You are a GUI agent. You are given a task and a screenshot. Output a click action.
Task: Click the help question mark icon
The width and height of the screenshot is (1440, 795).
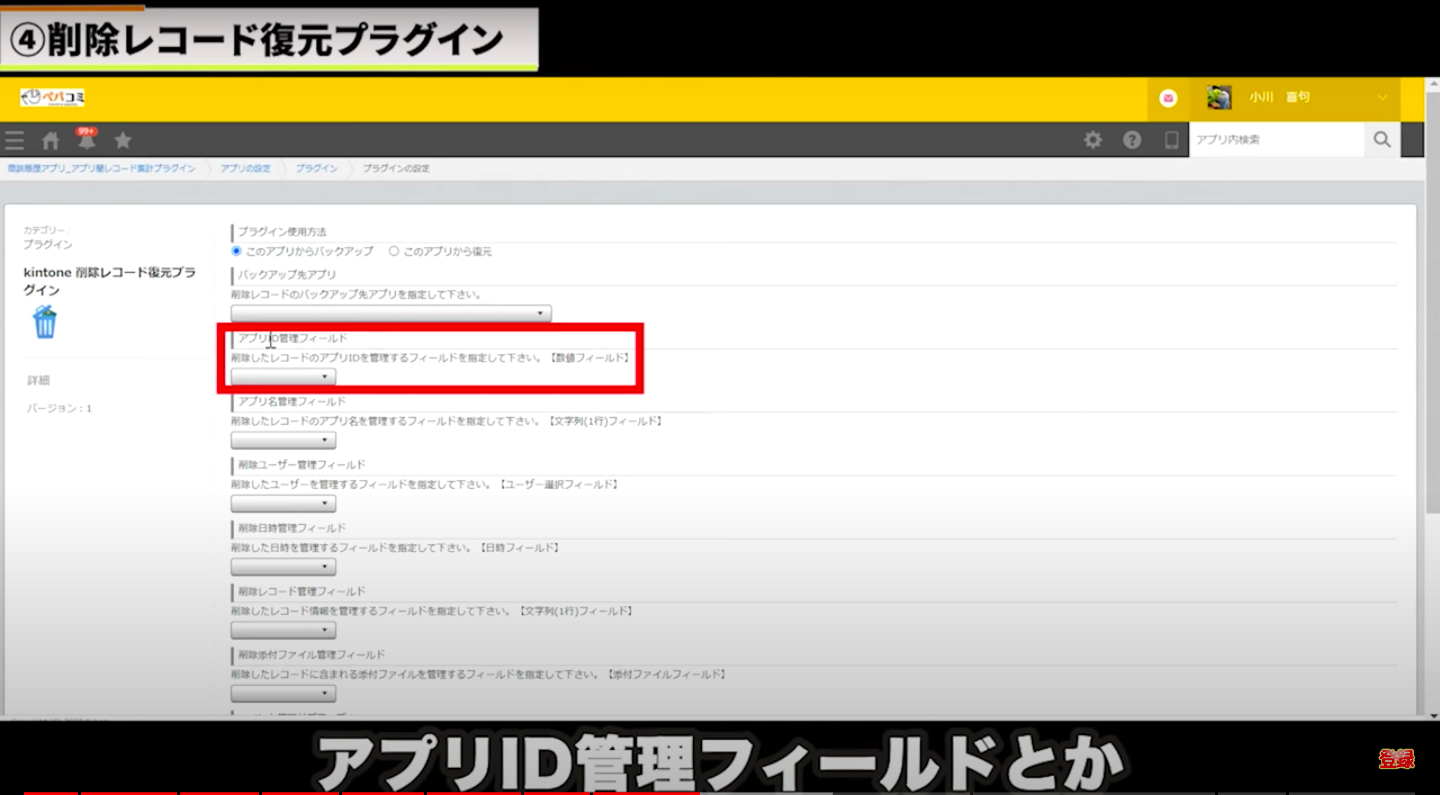coord(1132,140)
